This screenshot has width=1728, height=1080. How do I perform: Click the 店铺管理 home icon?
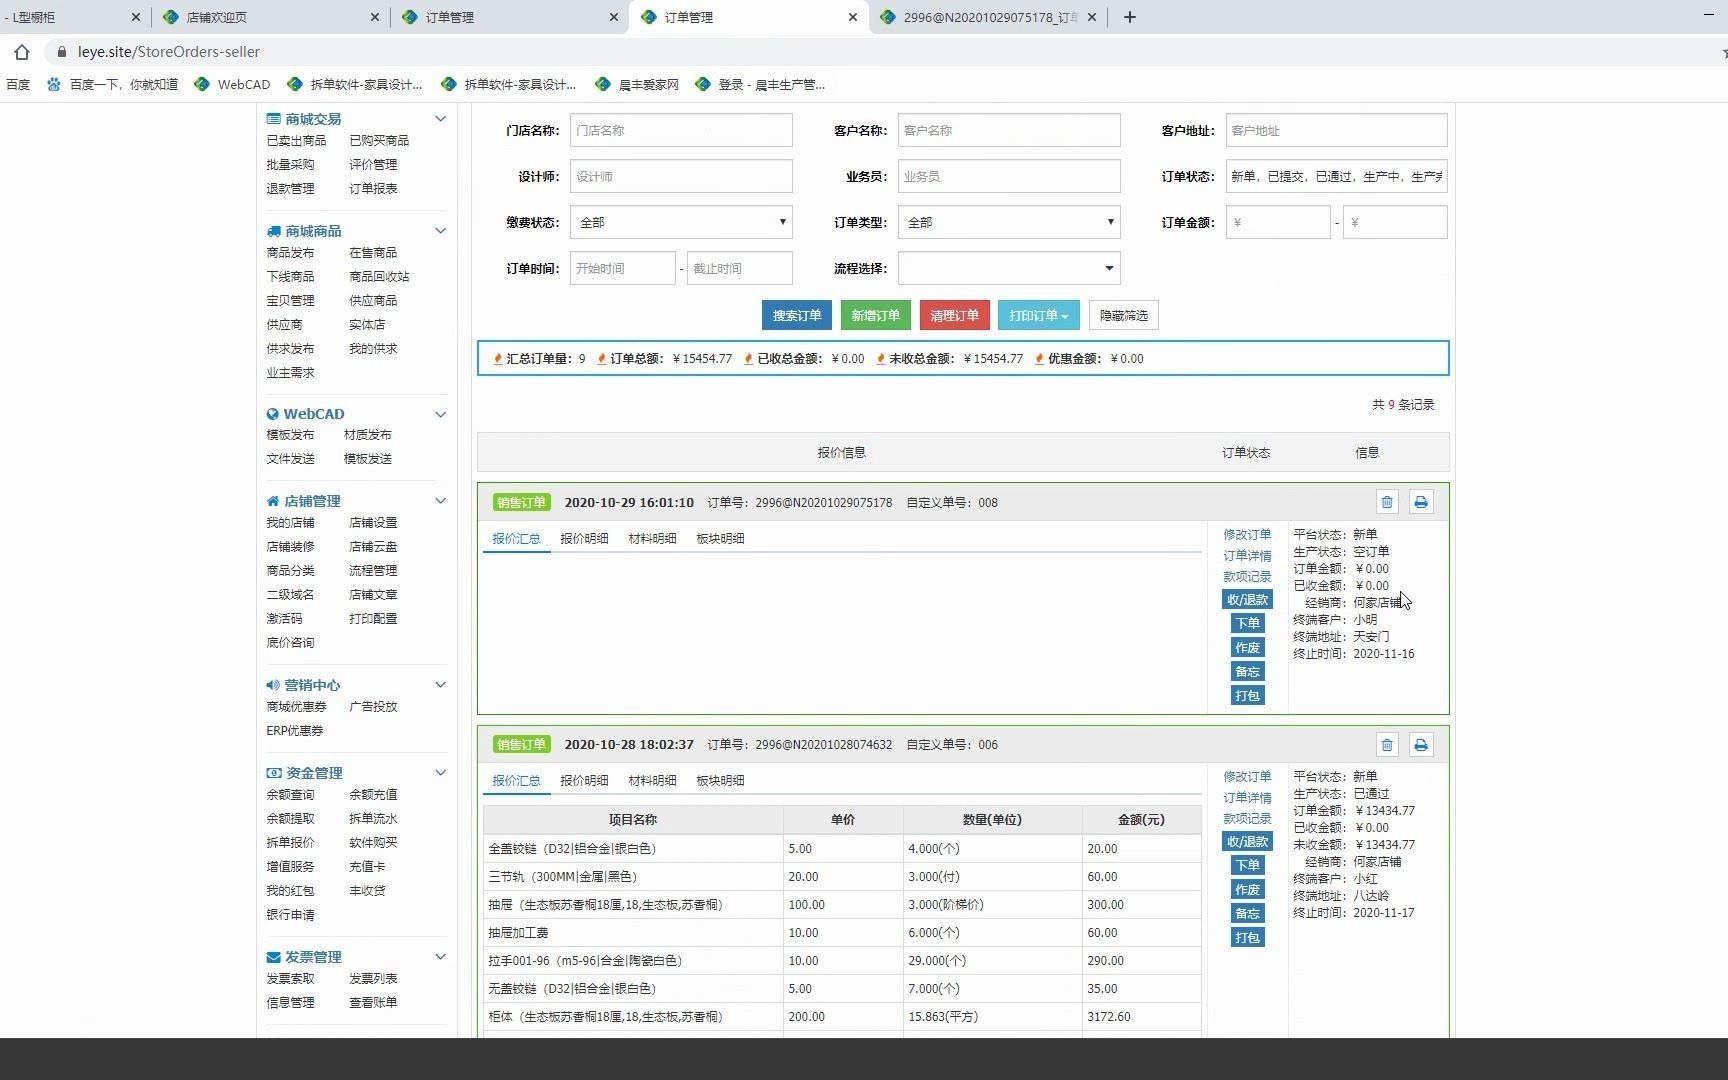(x=273, y=501)
